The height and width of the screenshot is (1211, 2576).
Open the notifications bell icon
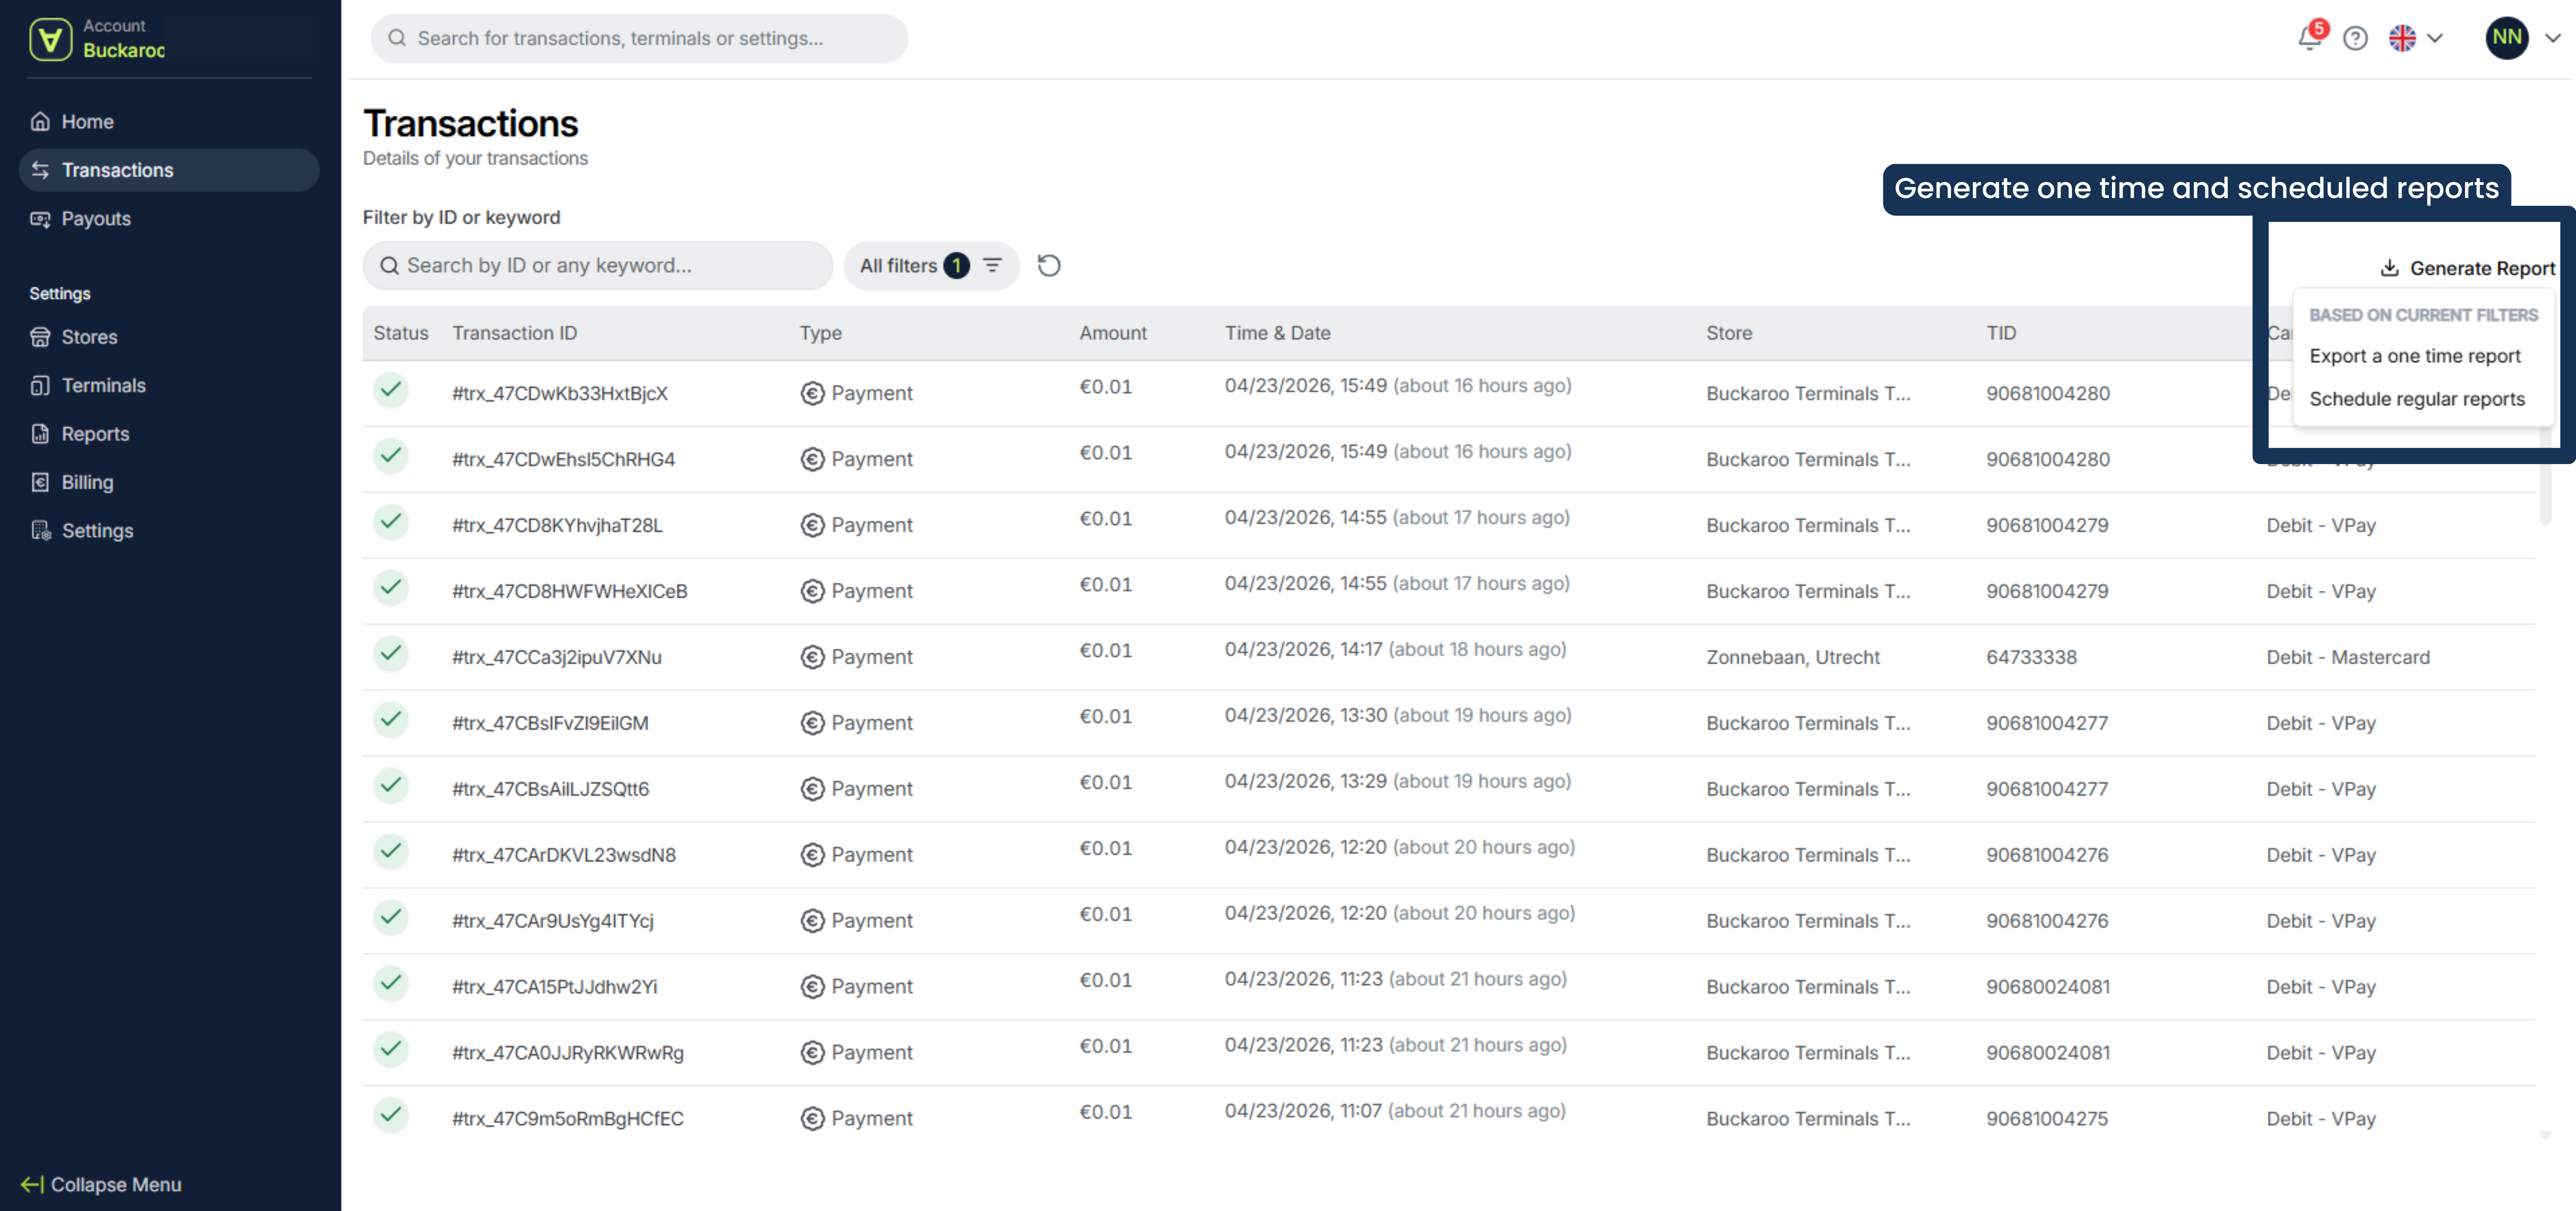coord(2309,38)
